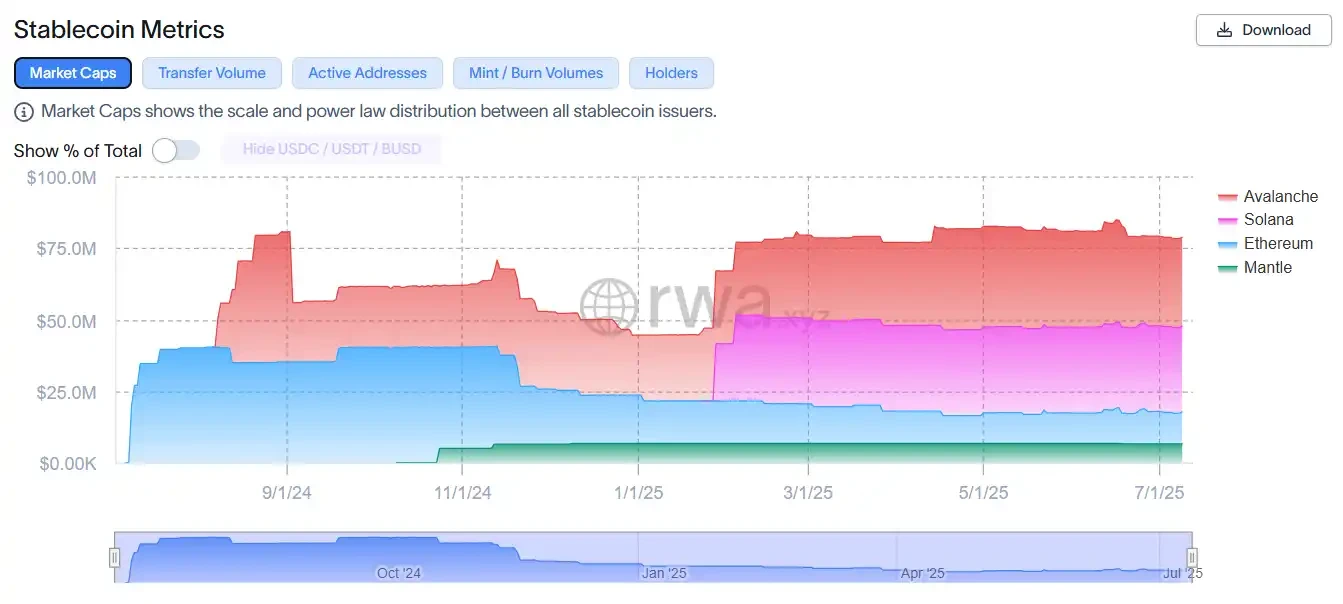This screenshot has width=1343, height=604.
Task: Click Hide USDC / USDT / BUSD button
Action: point(332,150)
